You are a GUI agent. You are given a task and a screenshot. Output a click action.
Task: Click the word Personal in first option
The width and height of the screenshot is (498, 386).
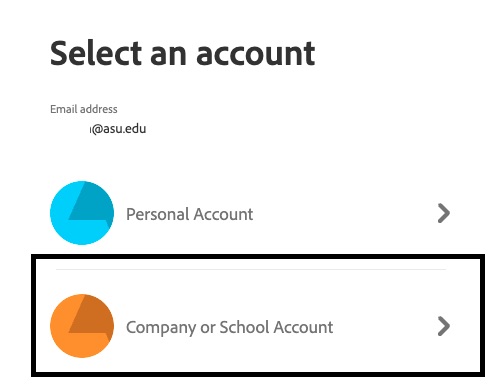tap(157, 214)
